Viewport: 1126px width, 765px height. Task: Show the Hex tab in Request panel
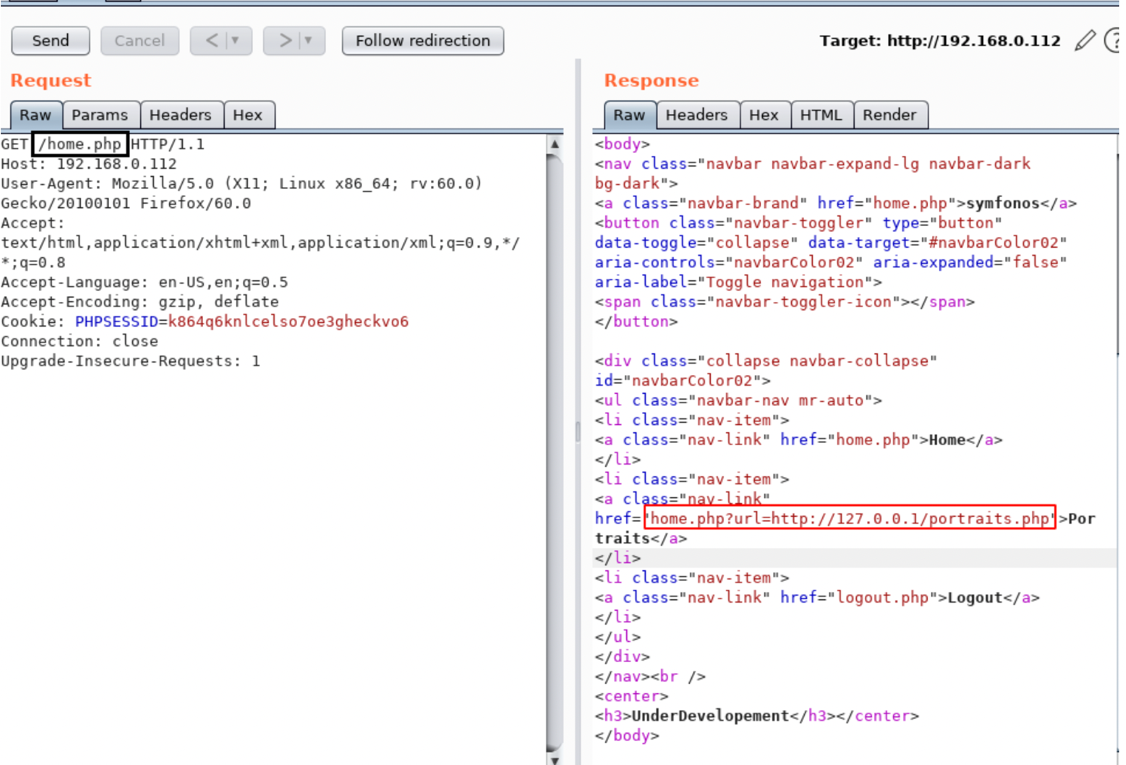click(247, 115)
